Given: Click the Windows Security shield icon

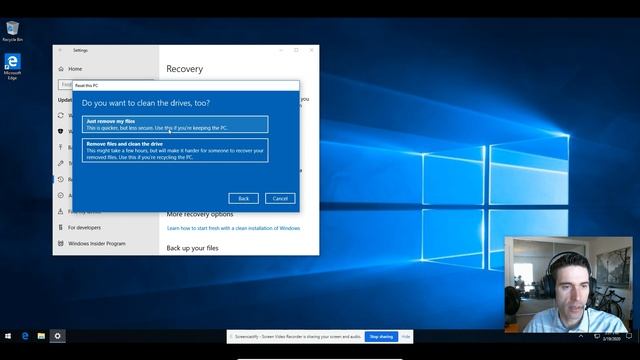Looking at the screenshot, I should tap(61, 131).
